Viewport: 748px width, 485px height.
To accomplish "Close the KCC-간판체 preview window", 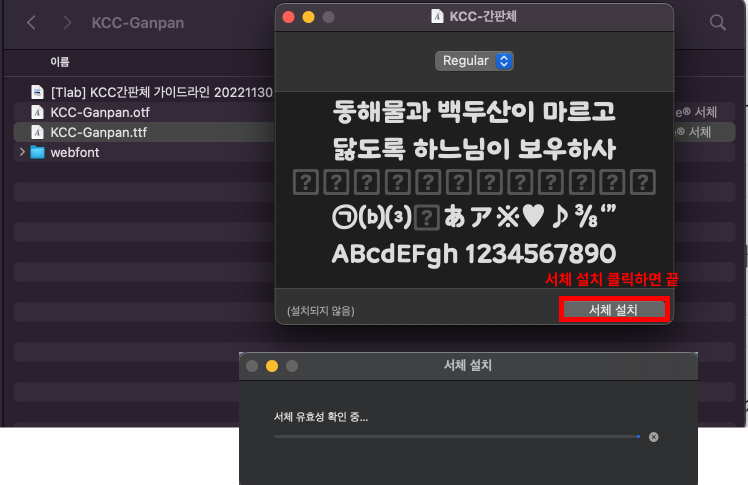I will point(289,17).
